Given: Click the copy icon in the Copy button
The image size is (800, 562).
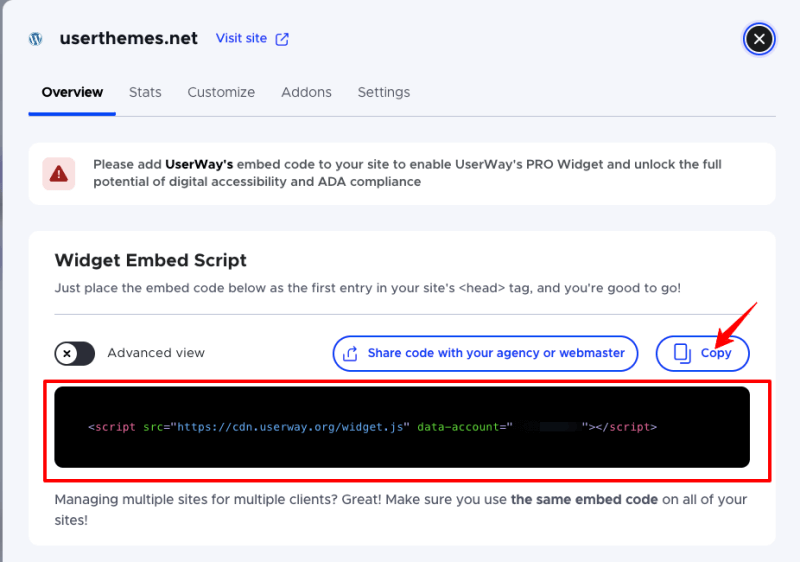Looking at the screenshot, I should point(683,353).
